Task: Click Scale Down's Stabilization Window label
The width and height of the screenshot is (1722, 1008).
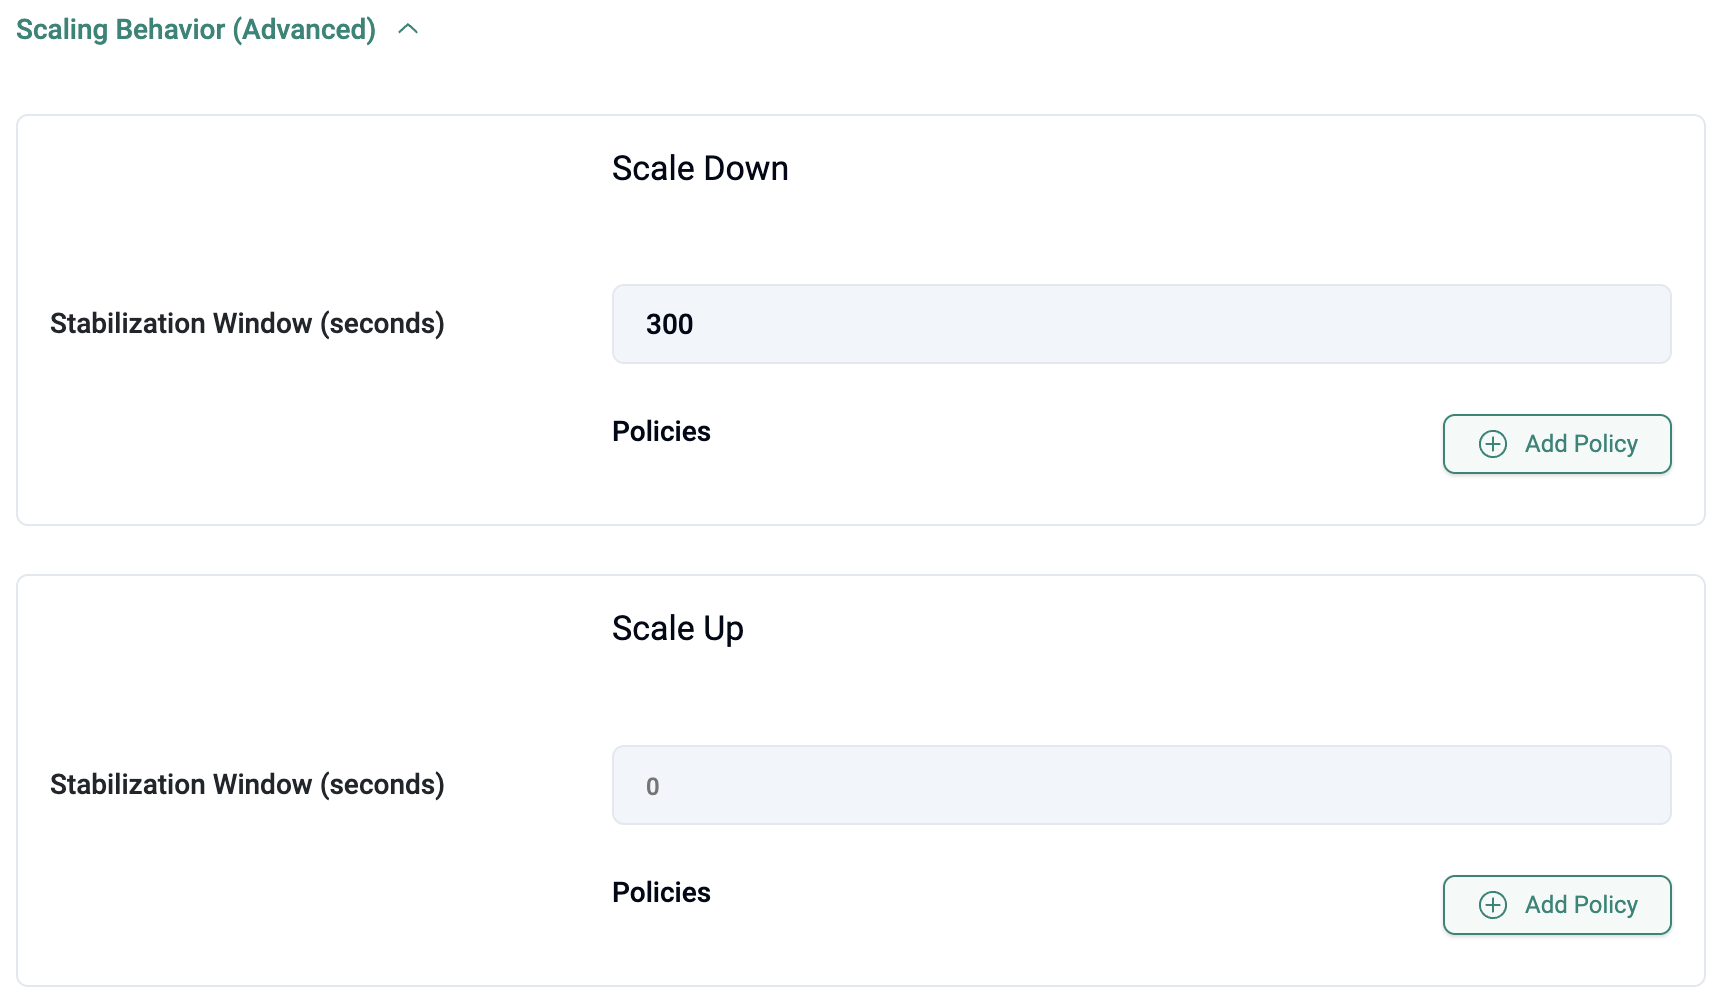Action: [247, 324]
